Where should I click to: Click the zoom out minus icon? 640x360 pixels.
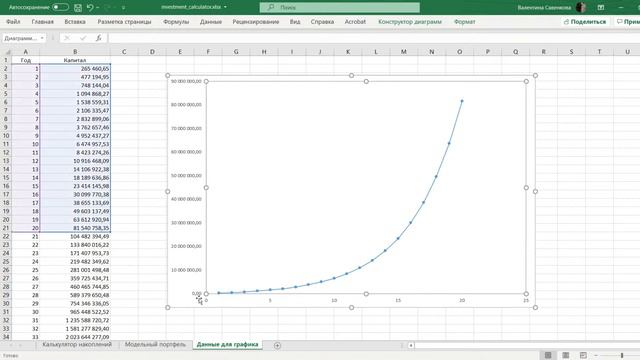click(596, 356)
